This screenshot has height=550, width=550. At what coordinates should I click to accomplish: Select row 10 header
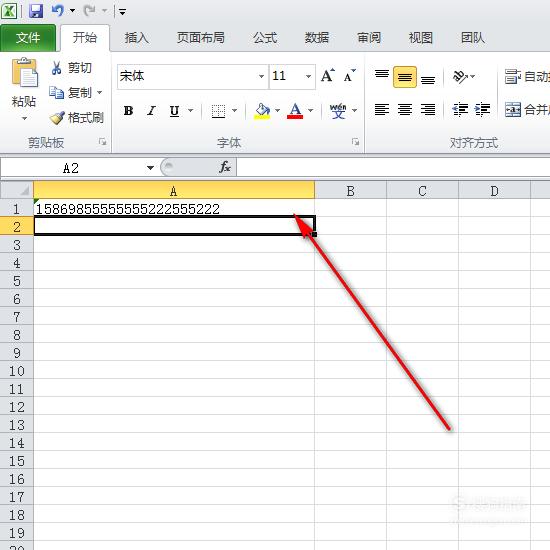(x=16, y=371)
